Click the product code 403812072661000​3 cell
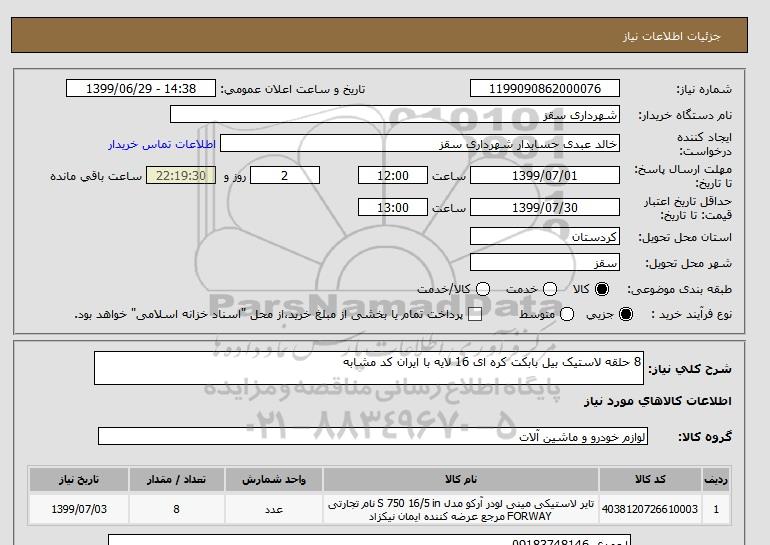Viewport: 770px width, 545px height. click(x=650, y=509)
